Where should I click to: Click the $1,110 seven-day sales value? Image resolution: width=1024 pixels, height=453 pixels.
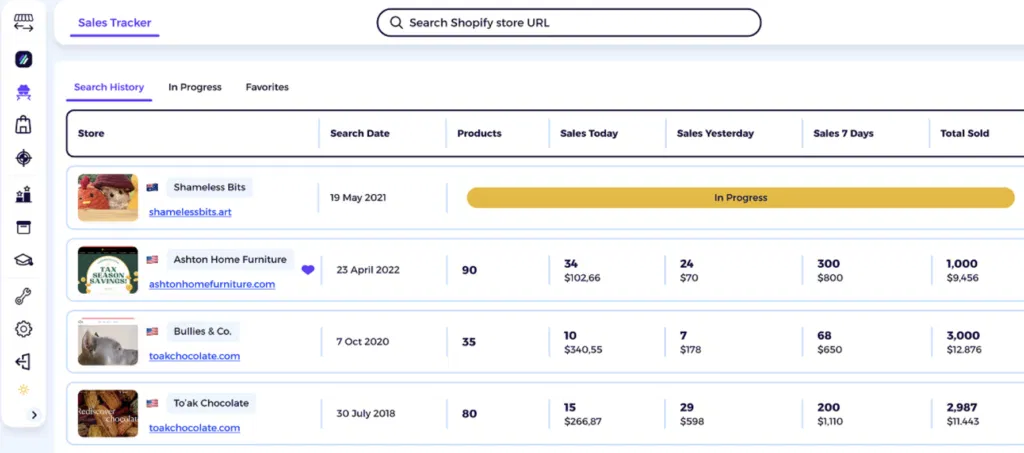point(832,422)
